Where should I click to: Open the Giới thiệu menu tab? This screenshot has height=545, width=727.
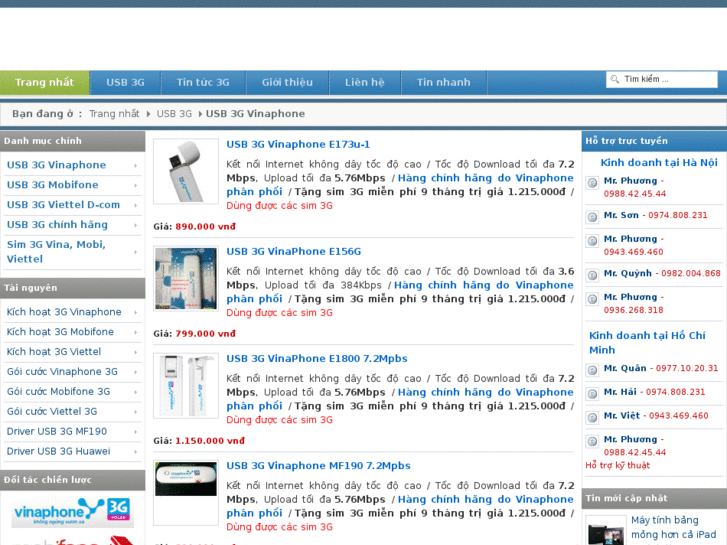287,83
